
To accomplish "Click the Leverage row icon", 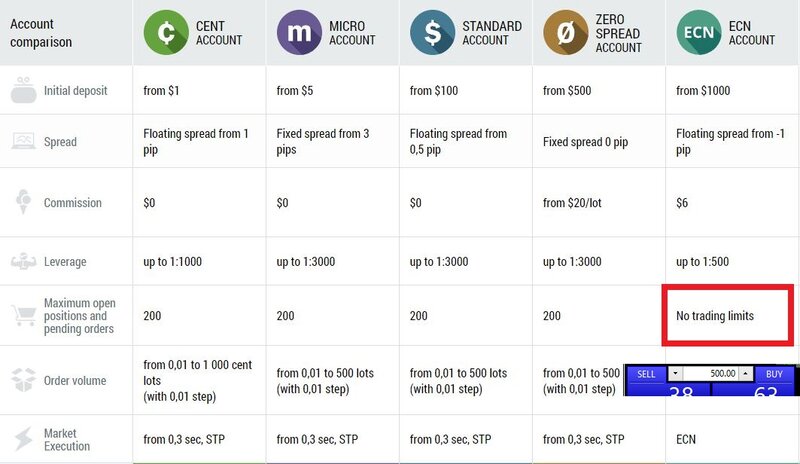I will click(21, 261).
